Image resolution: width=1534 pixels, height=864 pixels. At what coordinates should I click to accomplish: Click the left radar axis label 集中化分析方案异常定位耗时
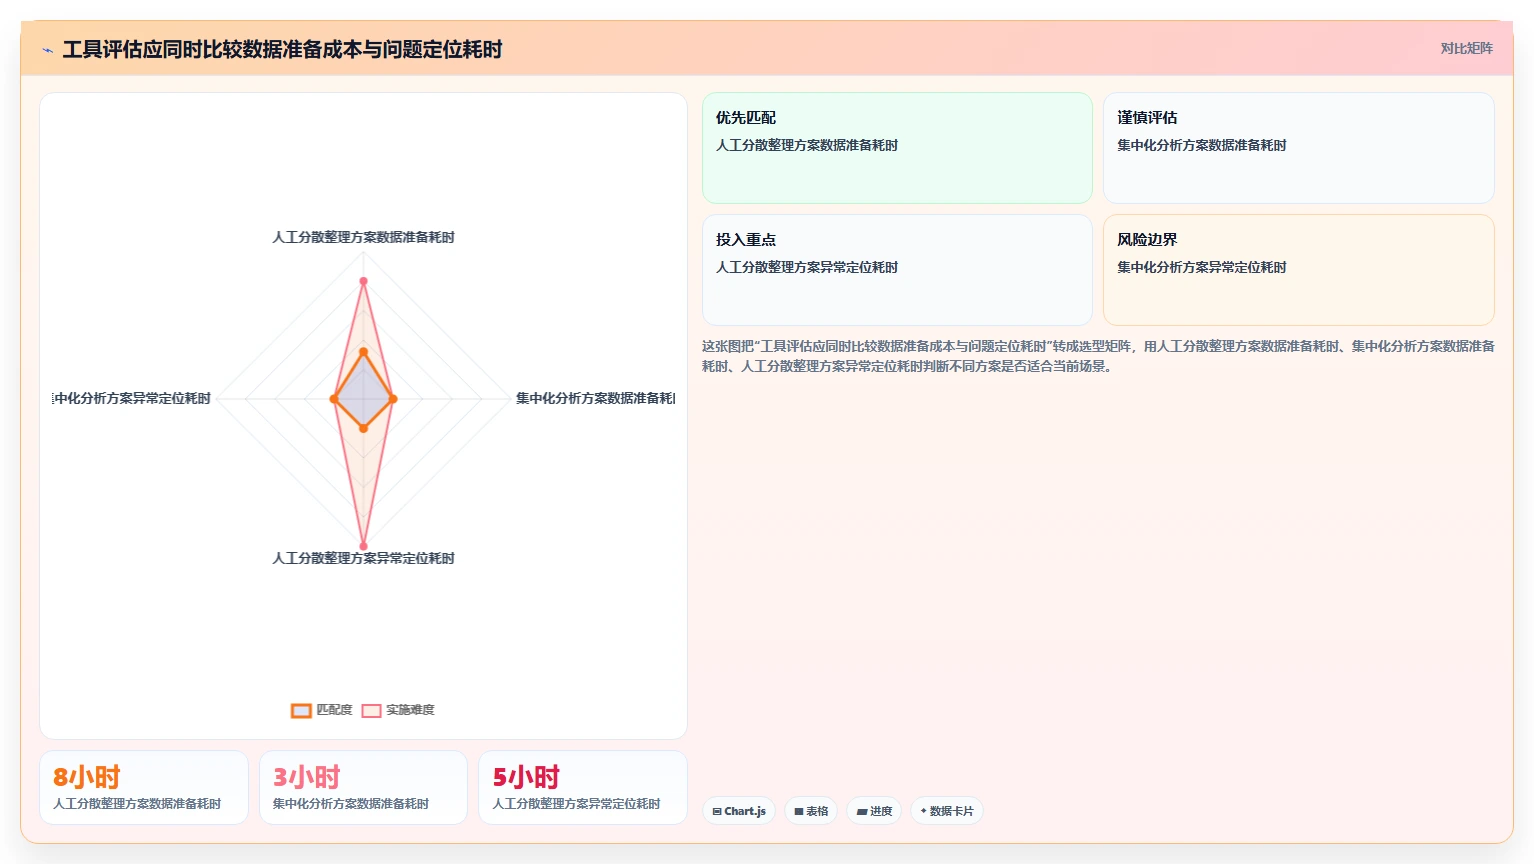coord(132,398)
